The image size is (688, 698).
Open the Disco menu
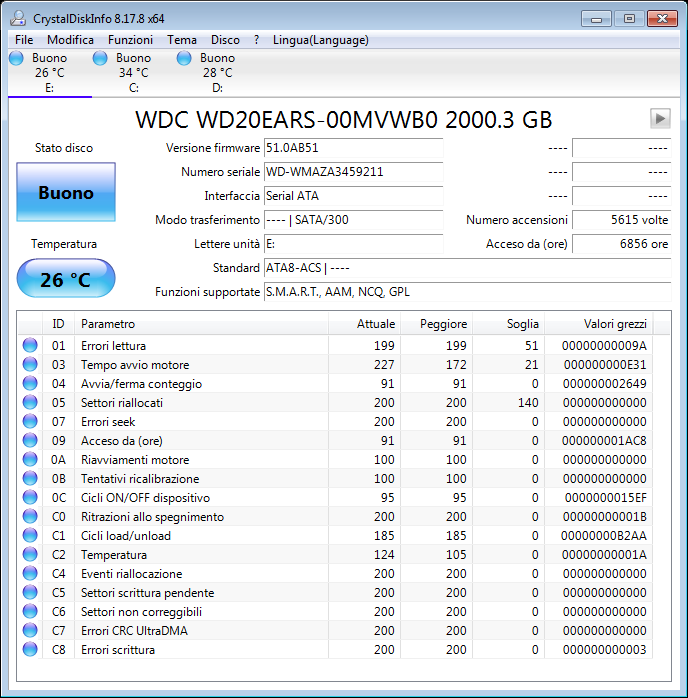point(225,40)
